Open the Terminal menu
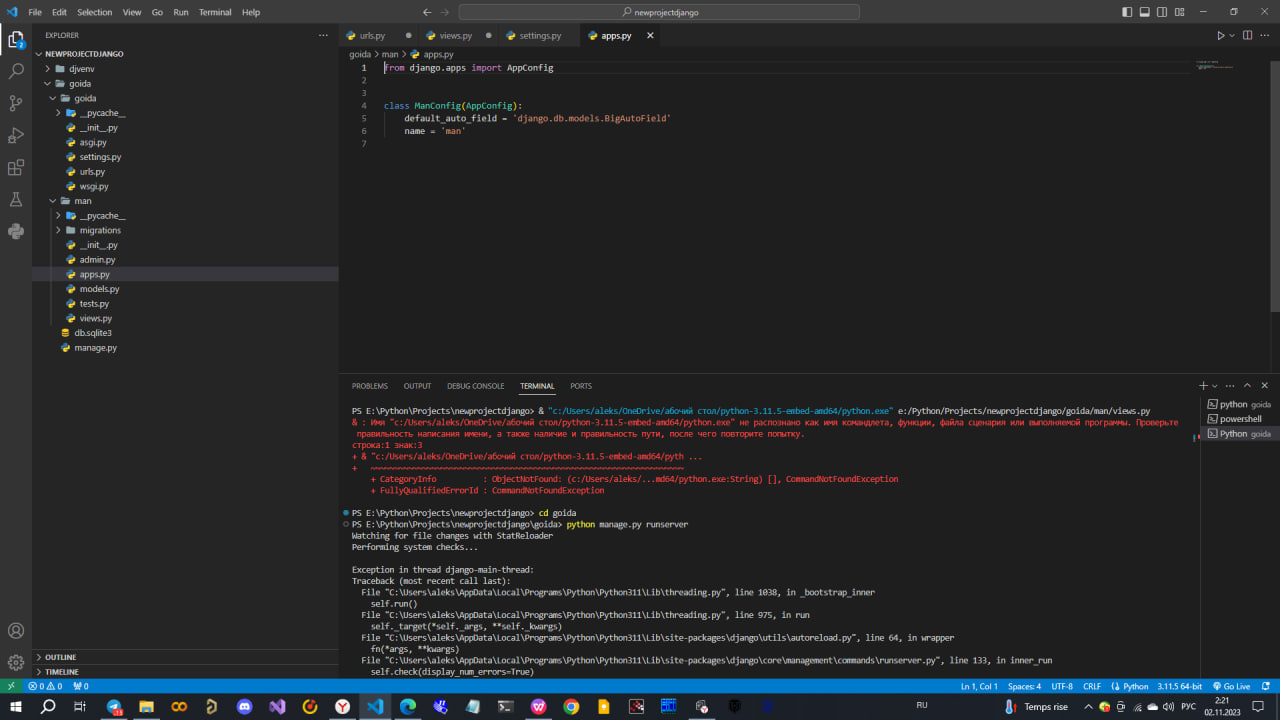1280x720 pixels. tap(215, 12)
